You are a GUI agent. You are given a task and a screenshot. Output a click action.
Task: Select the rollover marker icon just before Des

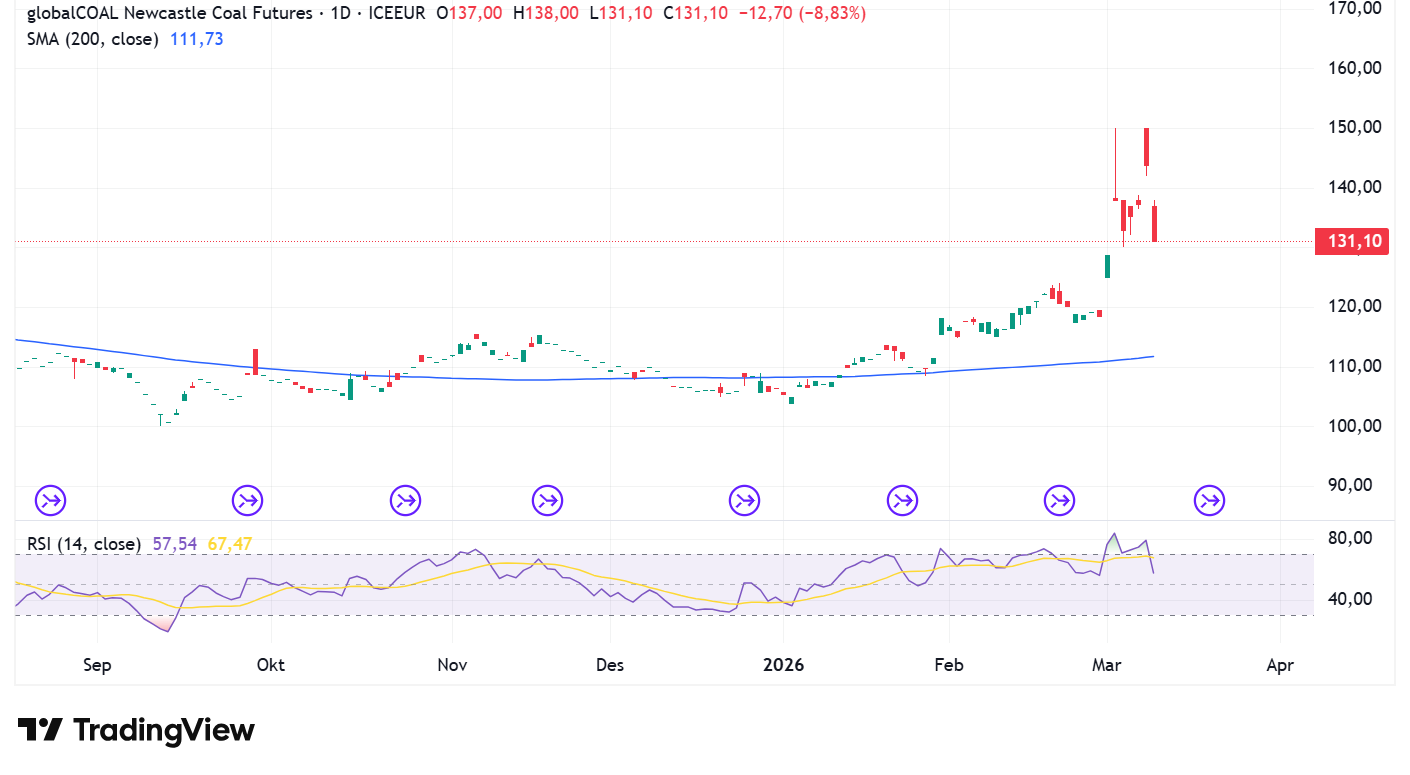pos(547,499)
